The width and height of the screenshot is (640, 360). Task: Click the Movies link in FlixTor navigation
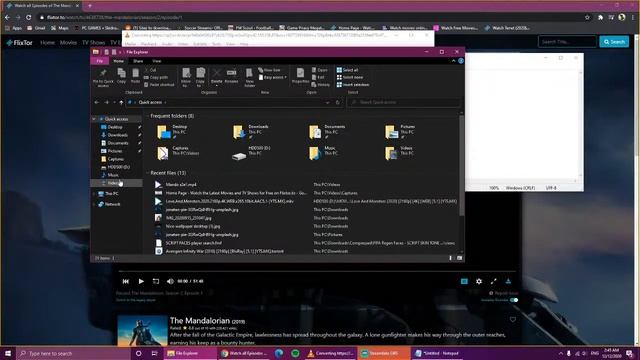click(68, 42)
